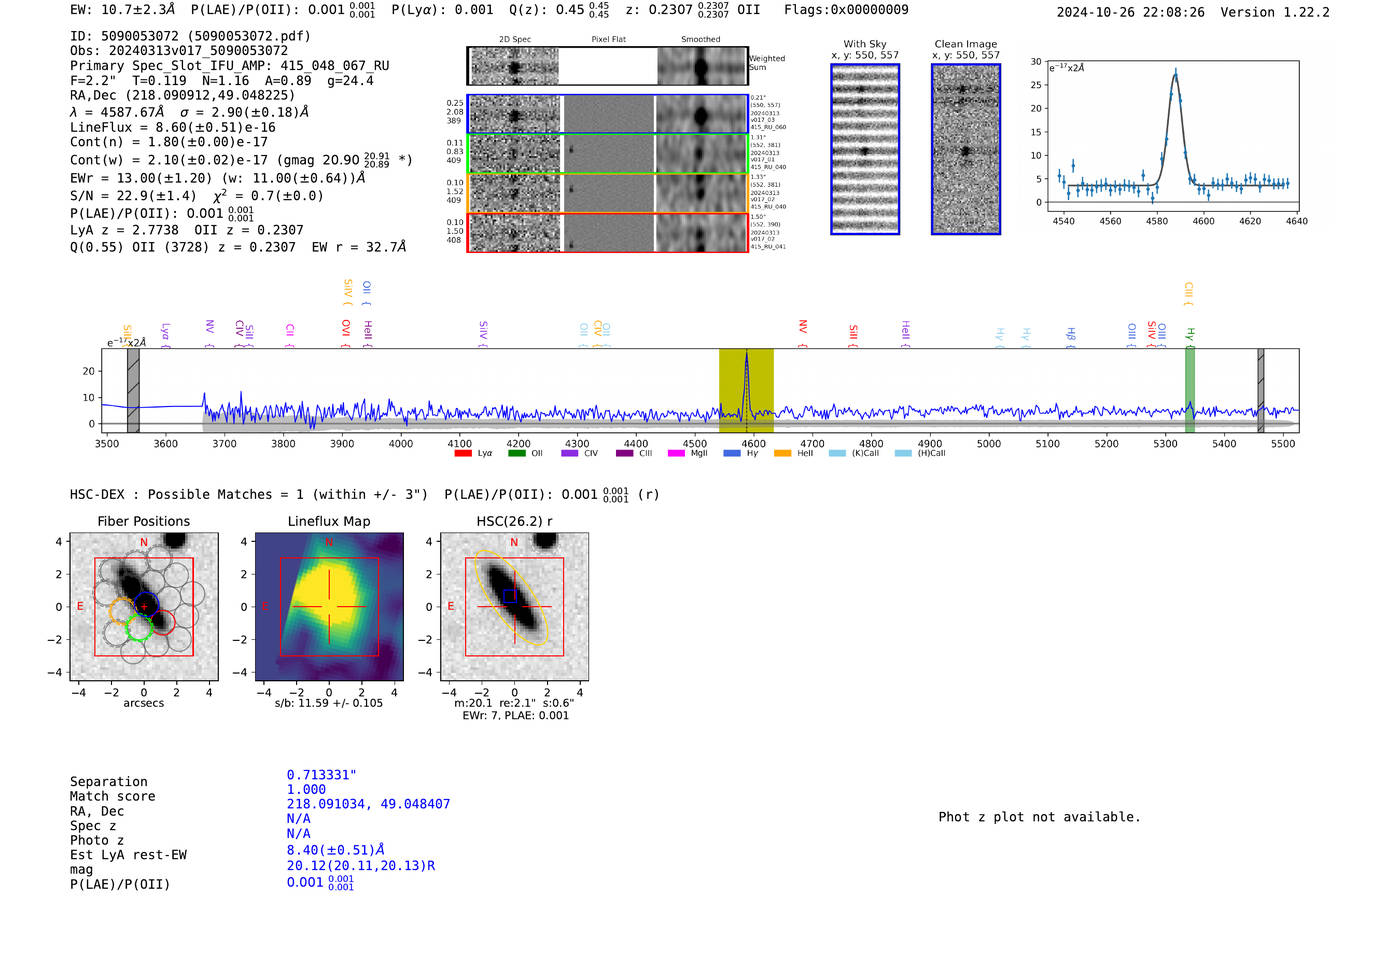Open the Lineflux Map image

click(329, 607)
